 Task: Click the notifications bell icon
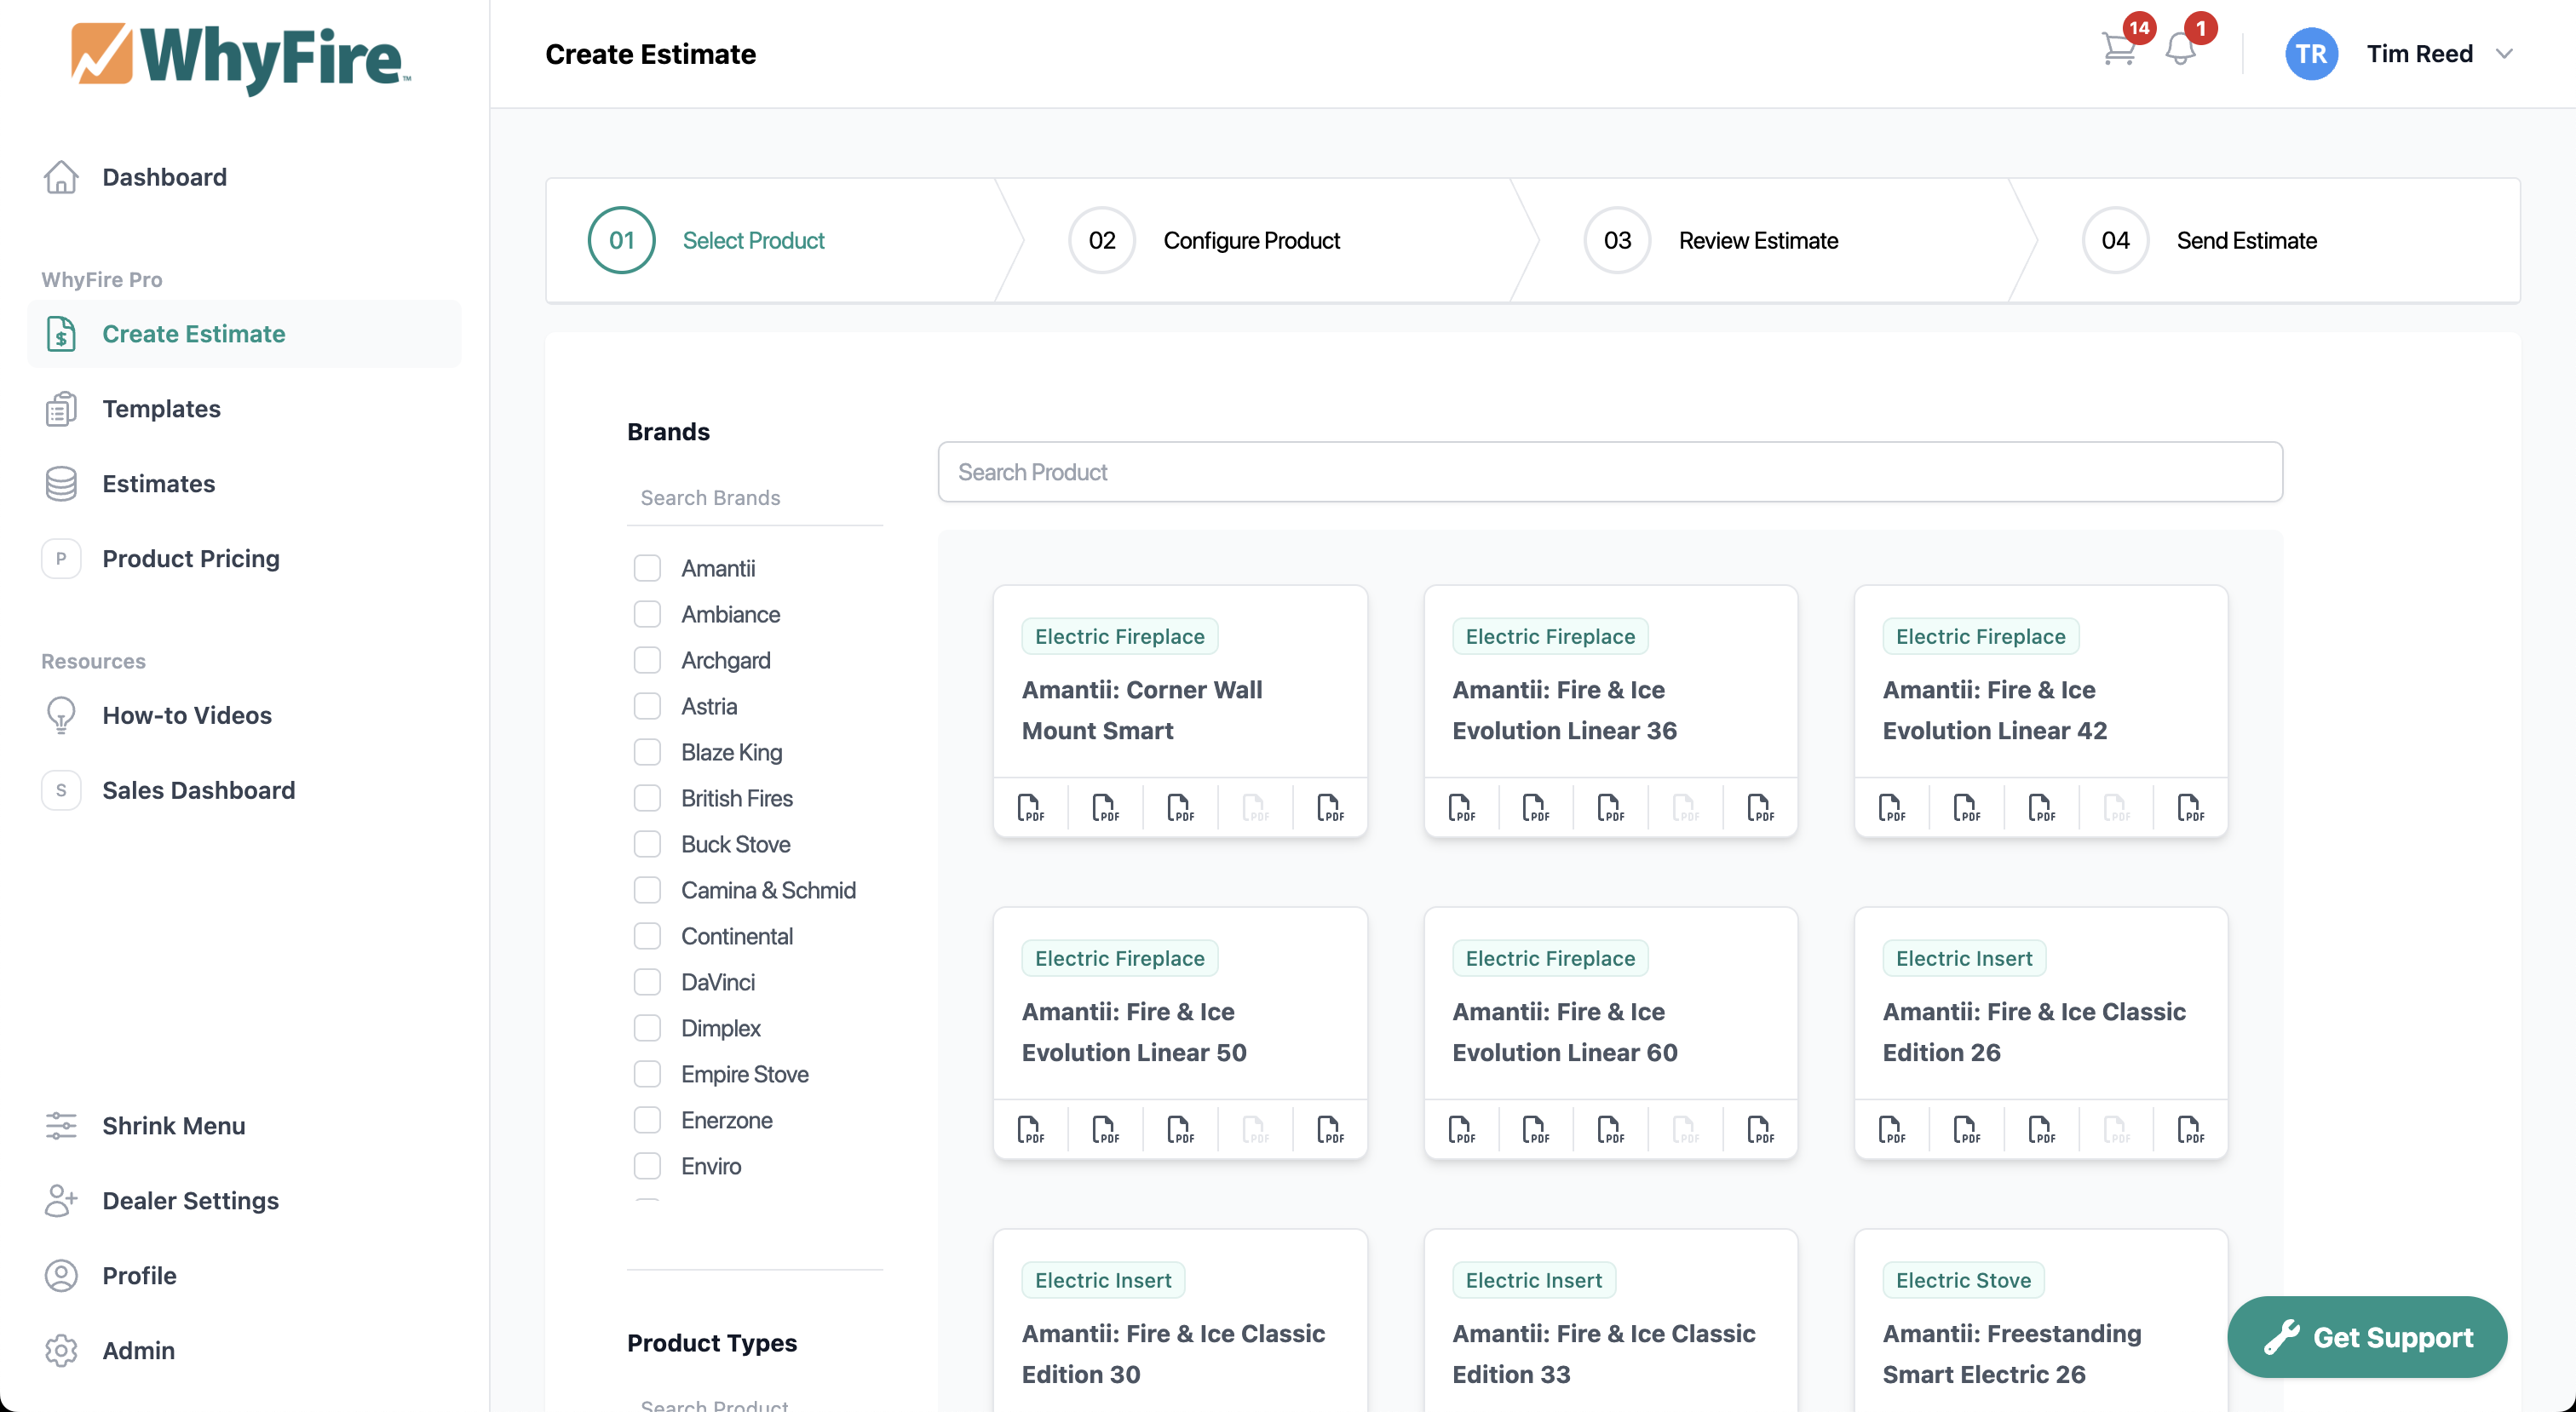coord(2181,49)
